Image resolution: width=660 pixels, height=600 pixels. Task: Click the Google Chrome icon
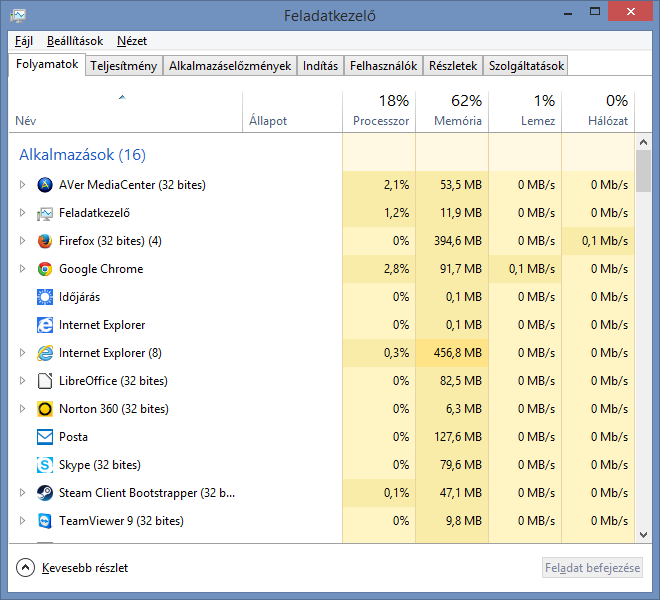click(45, 269)
